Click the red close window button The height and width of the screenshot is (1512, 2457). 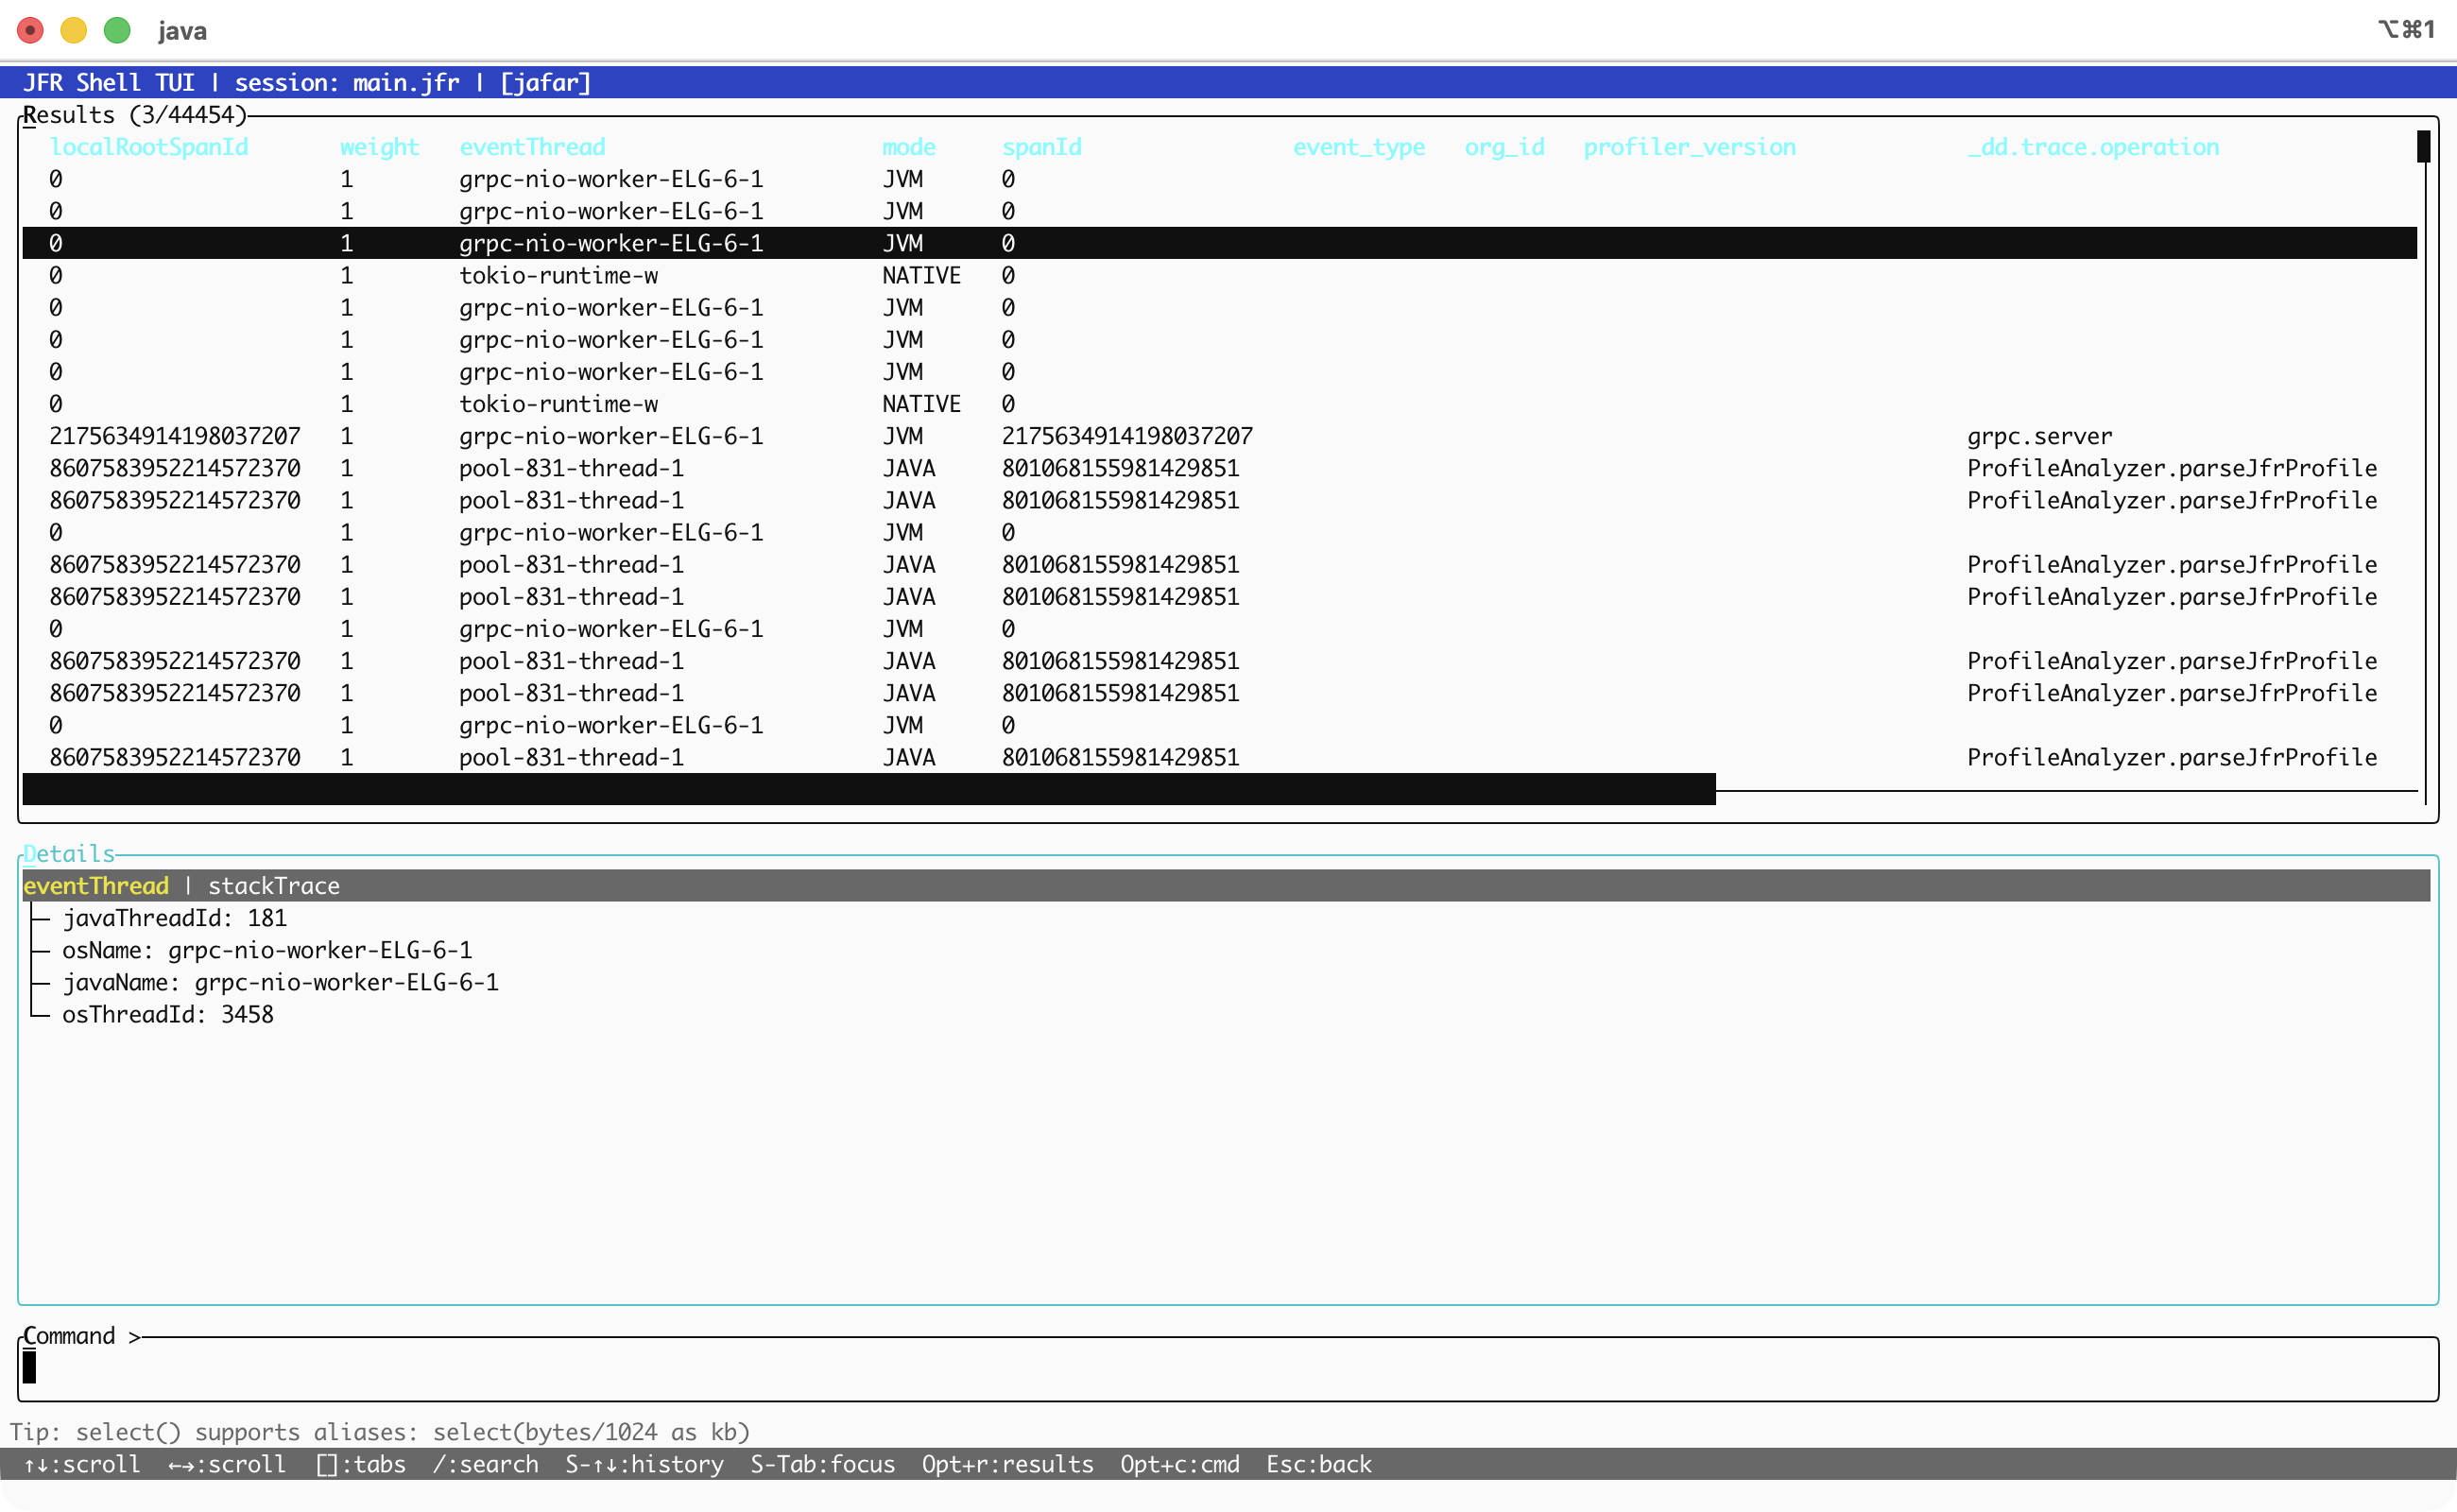click(30, 30)
